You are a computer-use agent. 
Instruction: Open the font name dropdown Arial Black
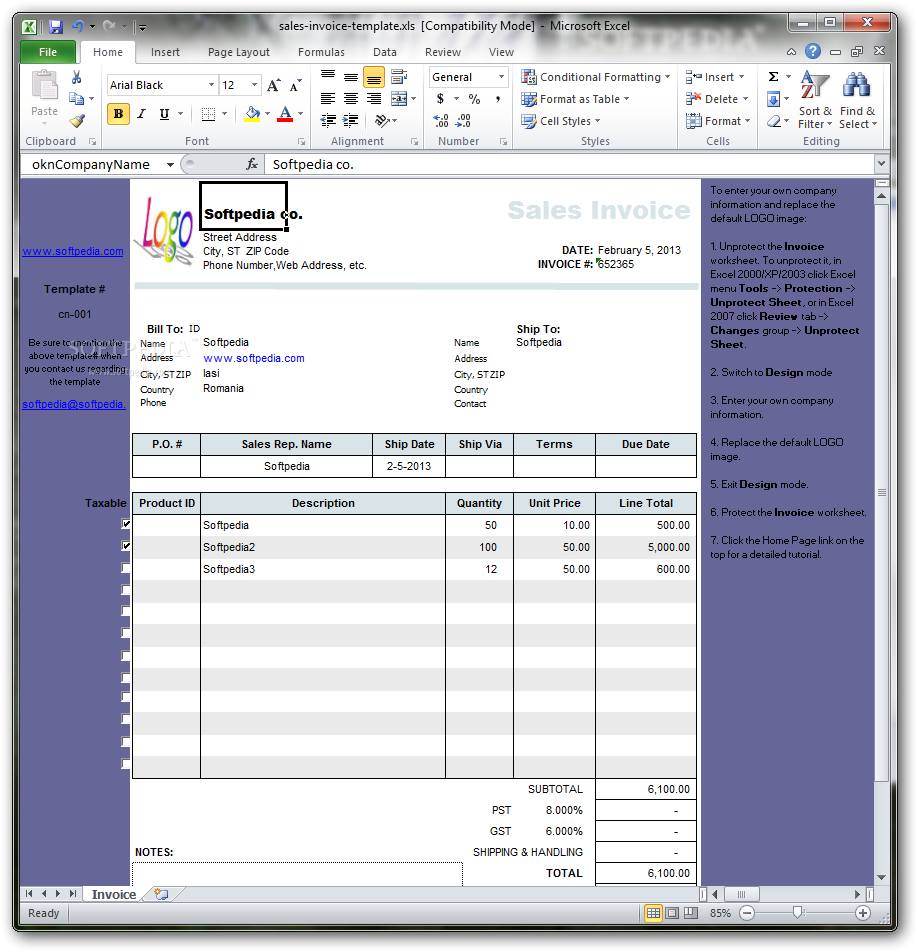[211, 85]
